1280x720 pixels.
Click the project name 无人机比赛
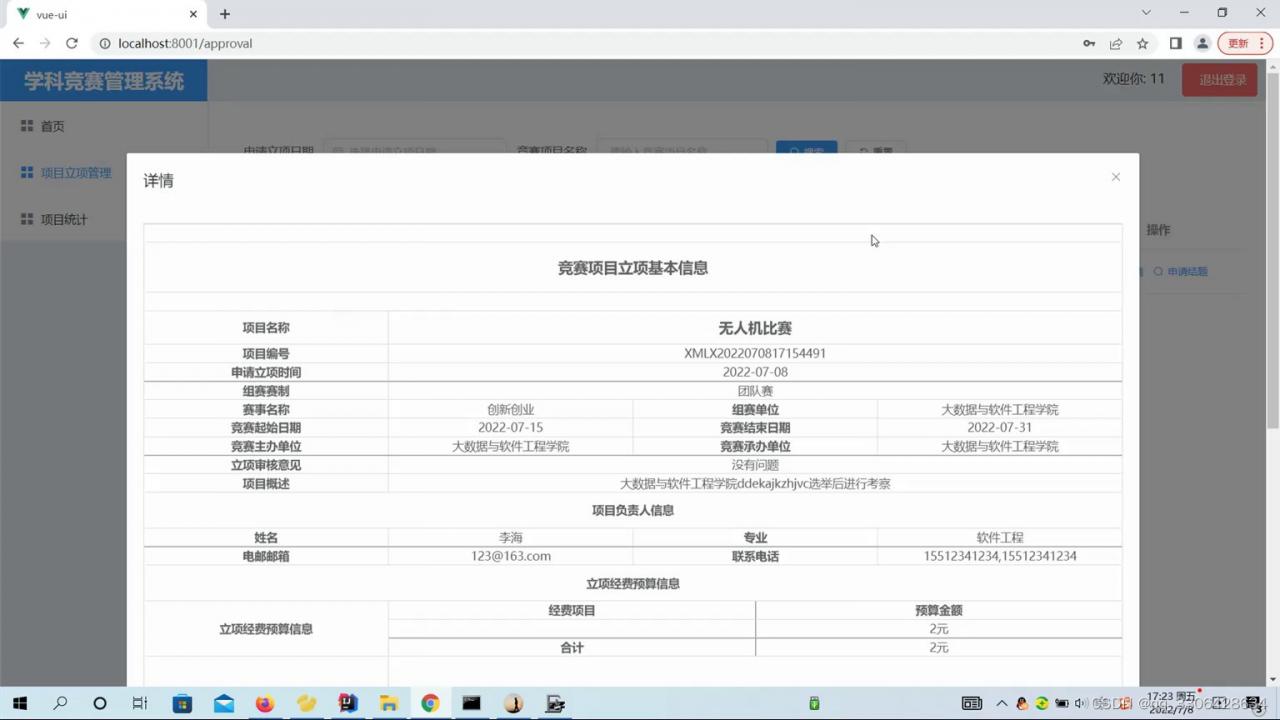click(755, 328)
